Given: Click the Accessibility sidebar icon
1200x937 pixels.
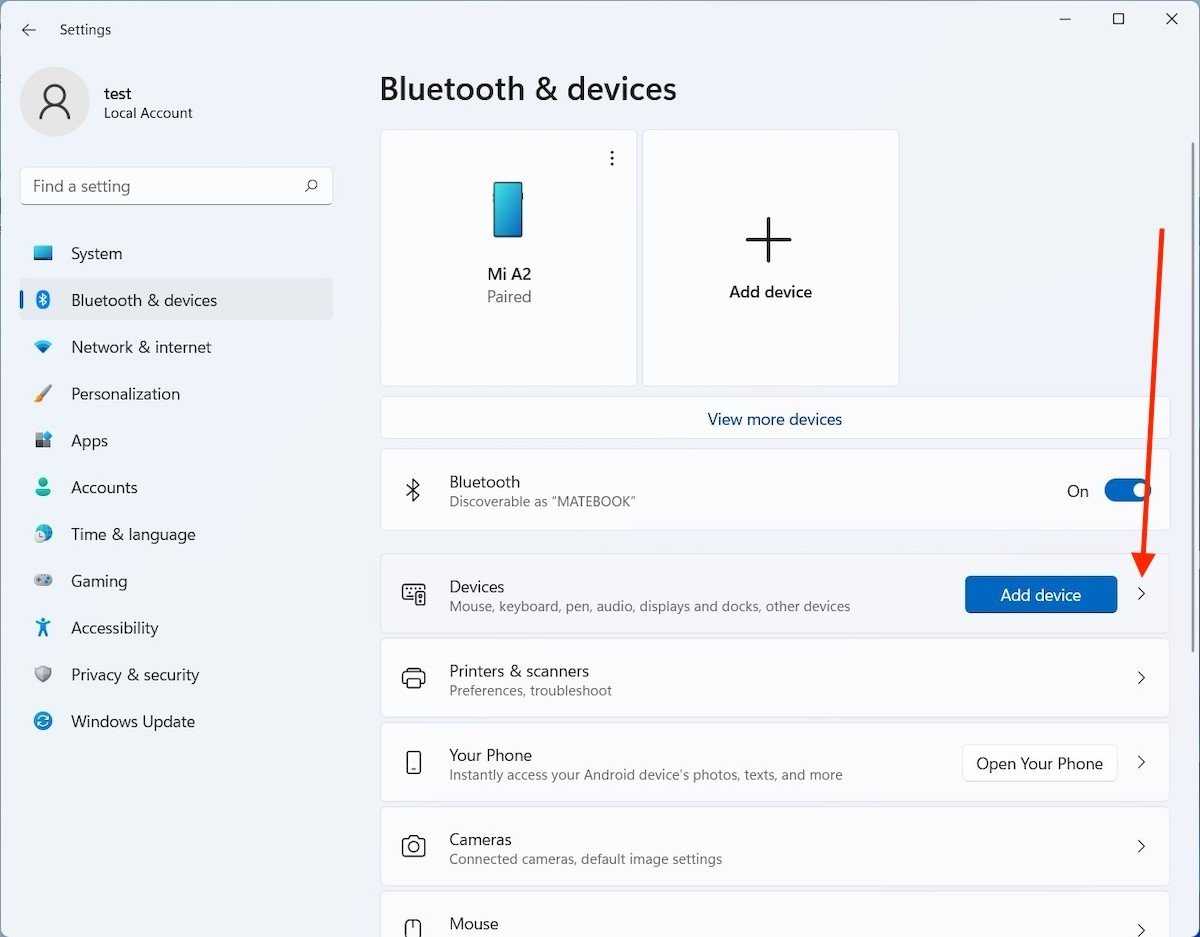Looking at the screenshot, I should pos(43,628).
